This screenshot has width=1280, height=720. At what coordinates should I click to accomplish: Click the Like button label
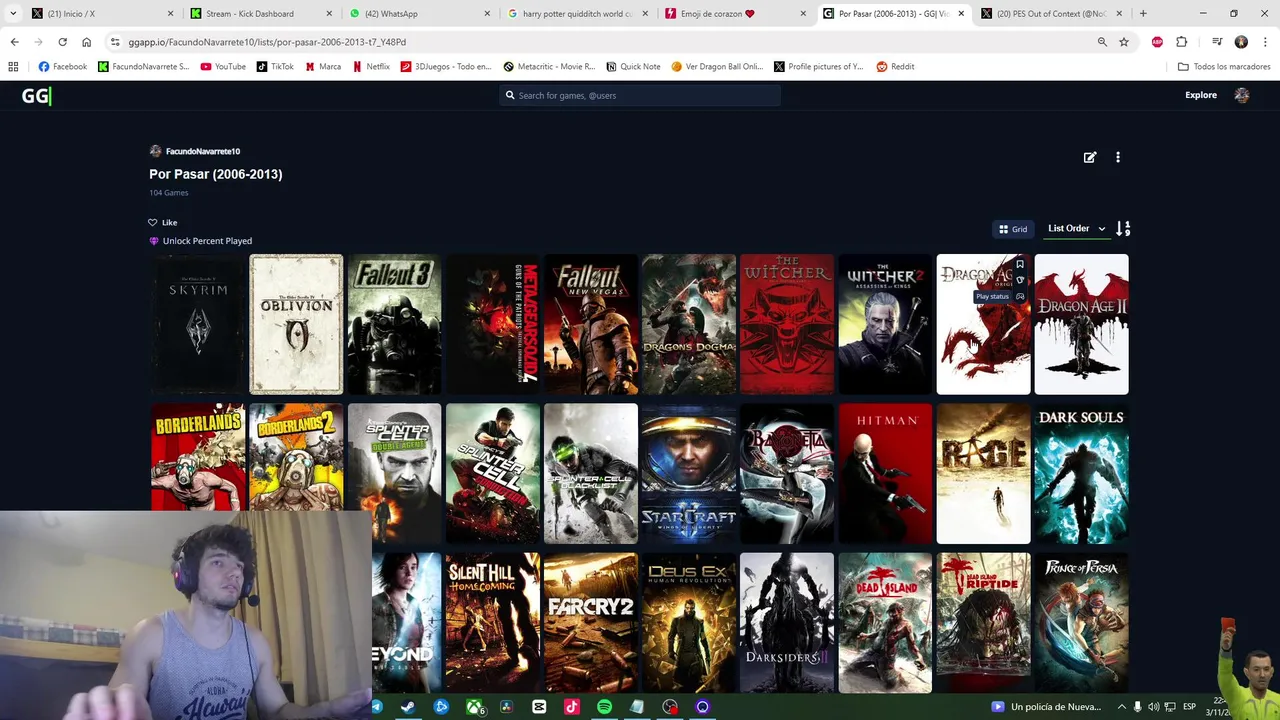169,222
